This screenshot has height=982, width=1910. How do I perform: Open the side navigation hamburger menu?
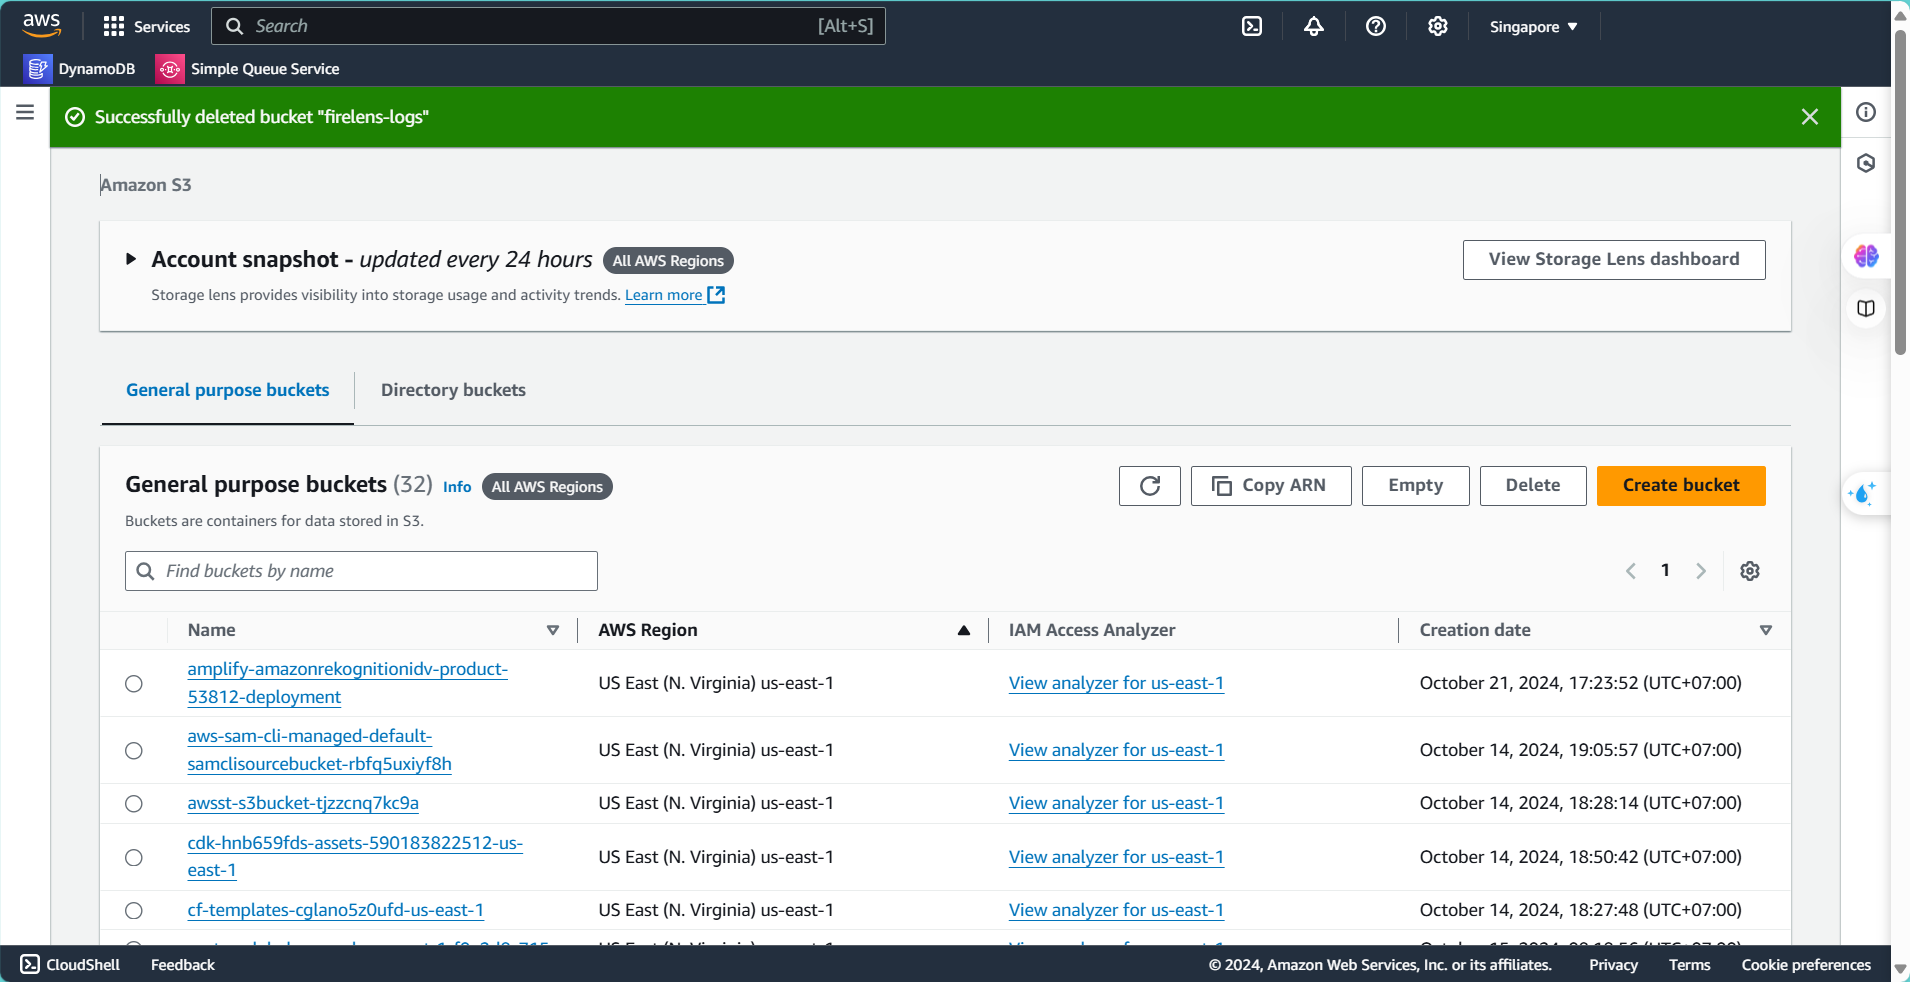tap(25, 112)
